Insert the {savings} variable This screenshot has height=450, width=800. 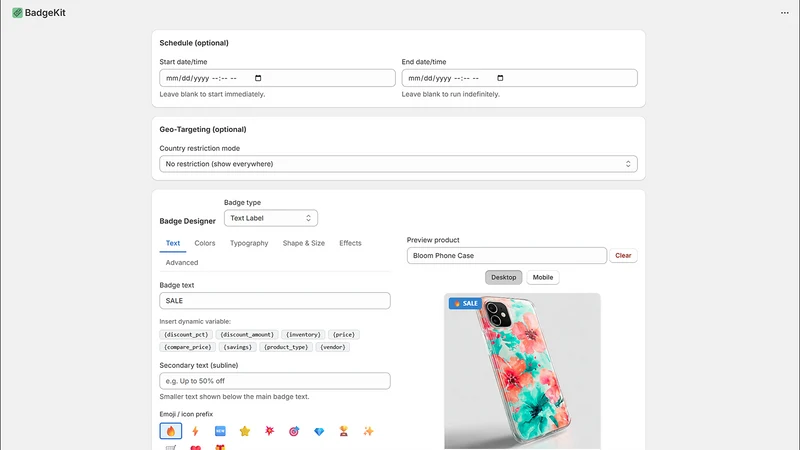click(x=237, y=347)
